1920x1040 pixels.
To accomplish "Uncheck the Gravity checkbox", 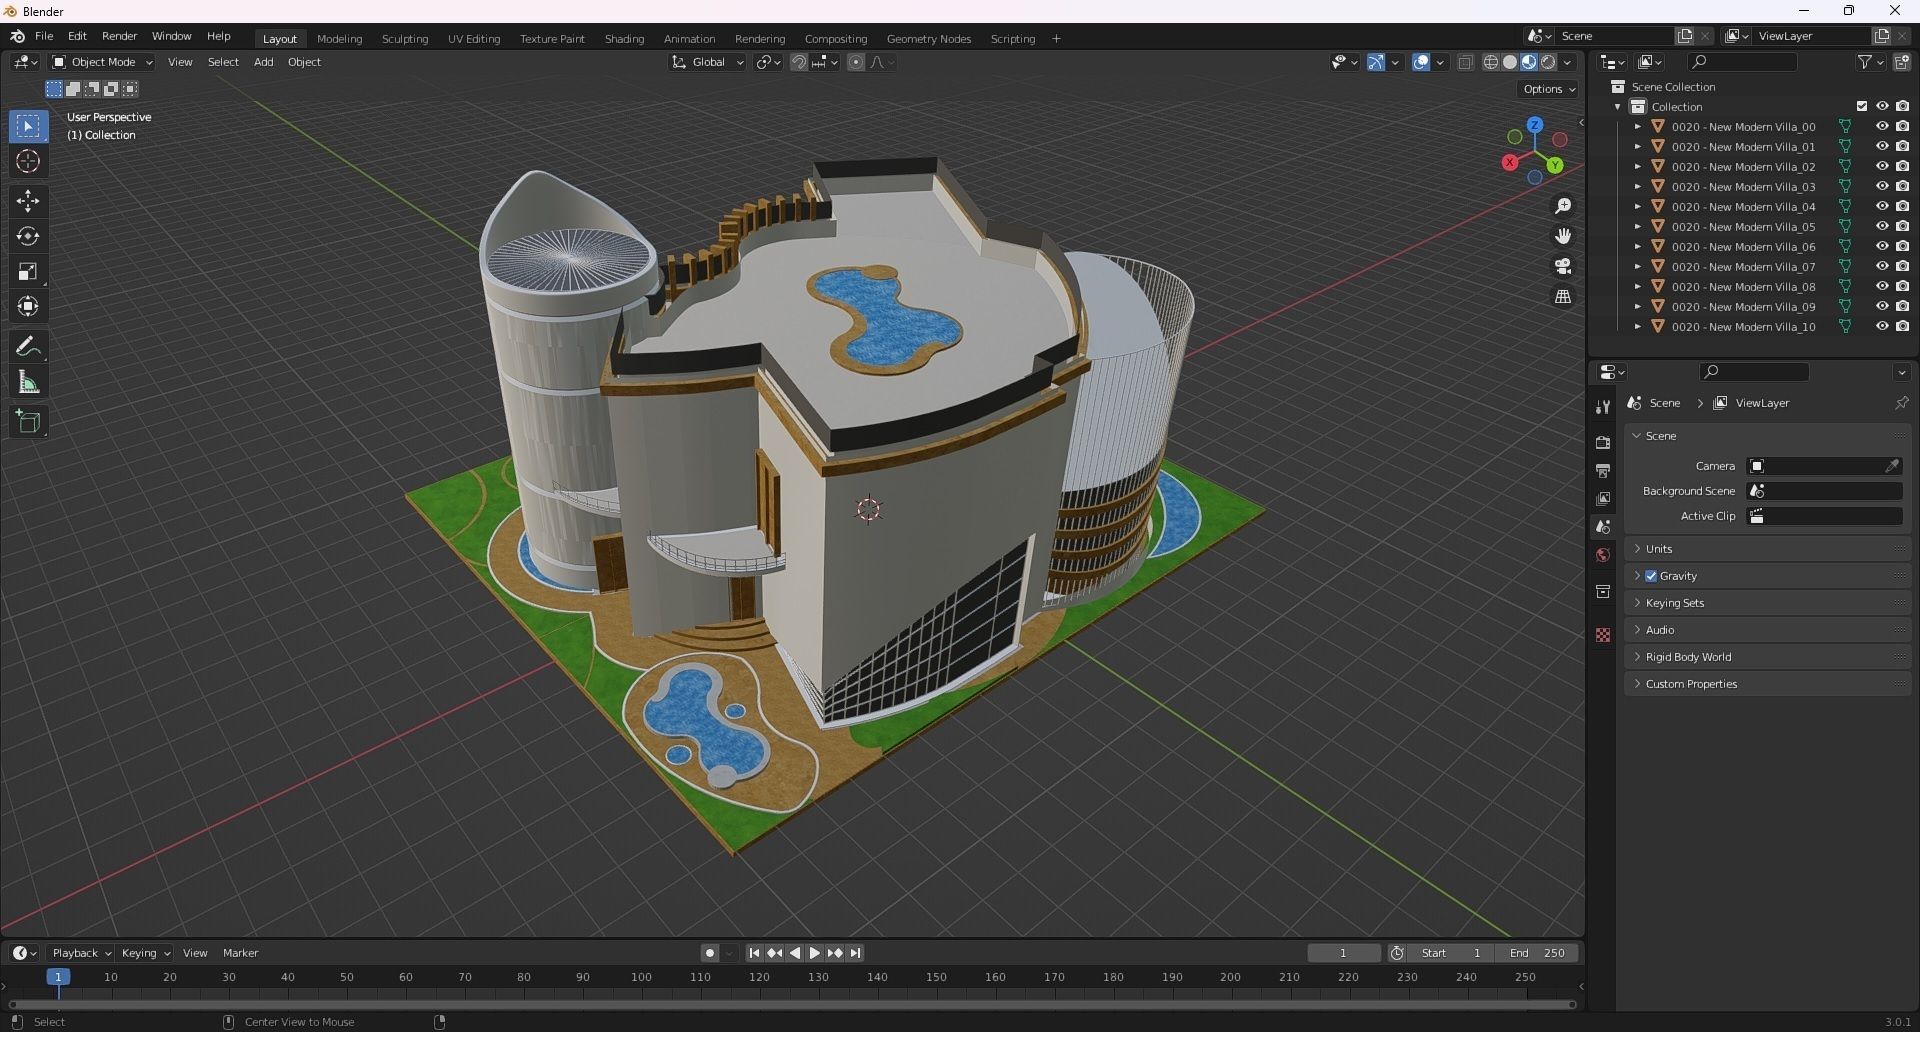I will click(x=1651, y=576).
